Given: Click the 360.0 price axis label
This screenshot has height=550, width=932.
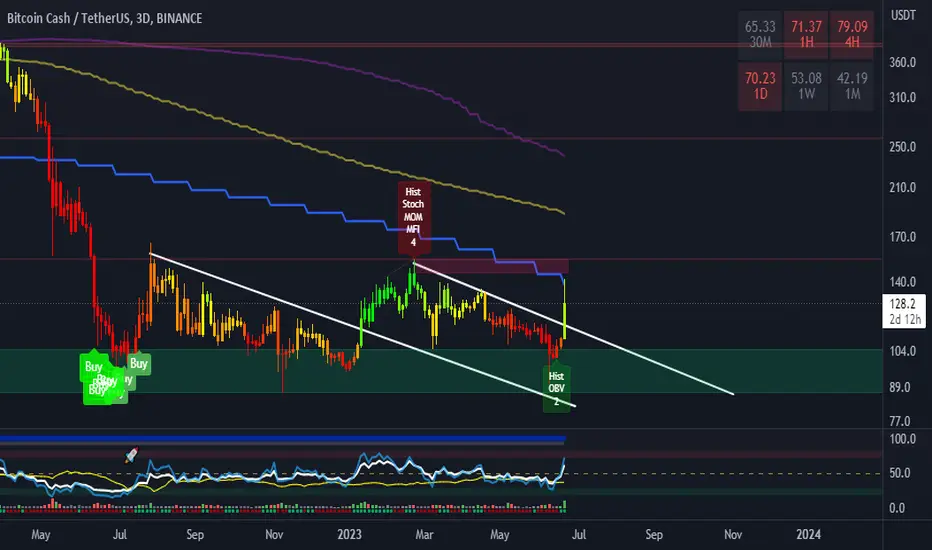Looking at the screenshot, I should click(x=902, y=62).
